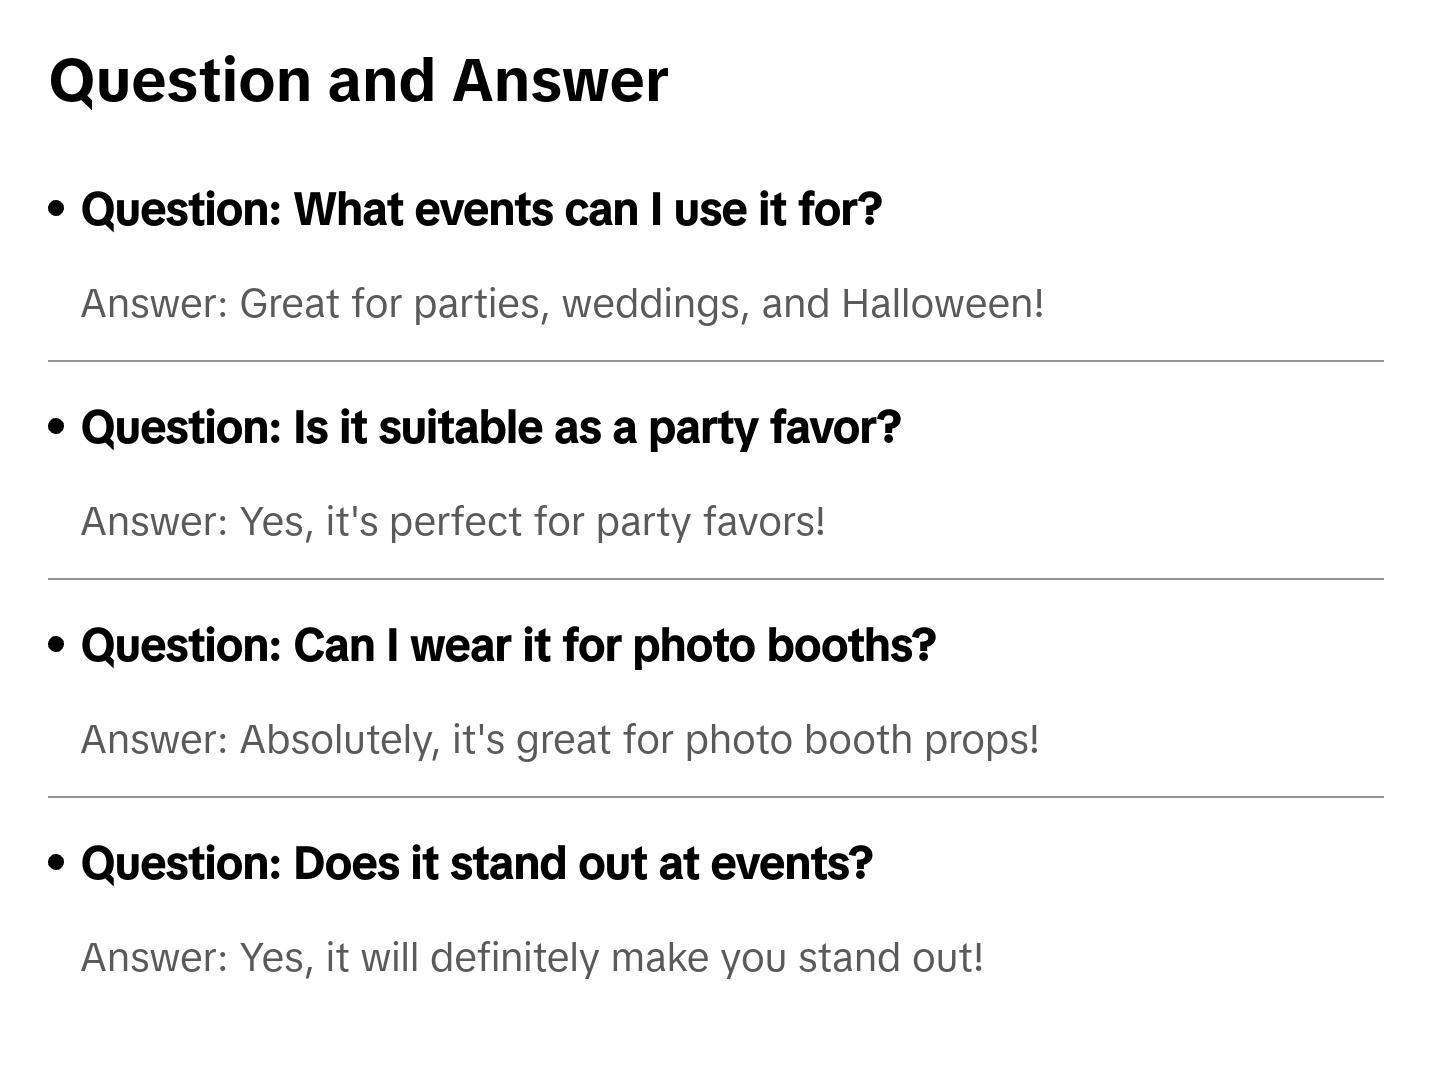Open the party favor suitability question
The height and width of the screenshot is (1072, 1432).
pos(490,428)
